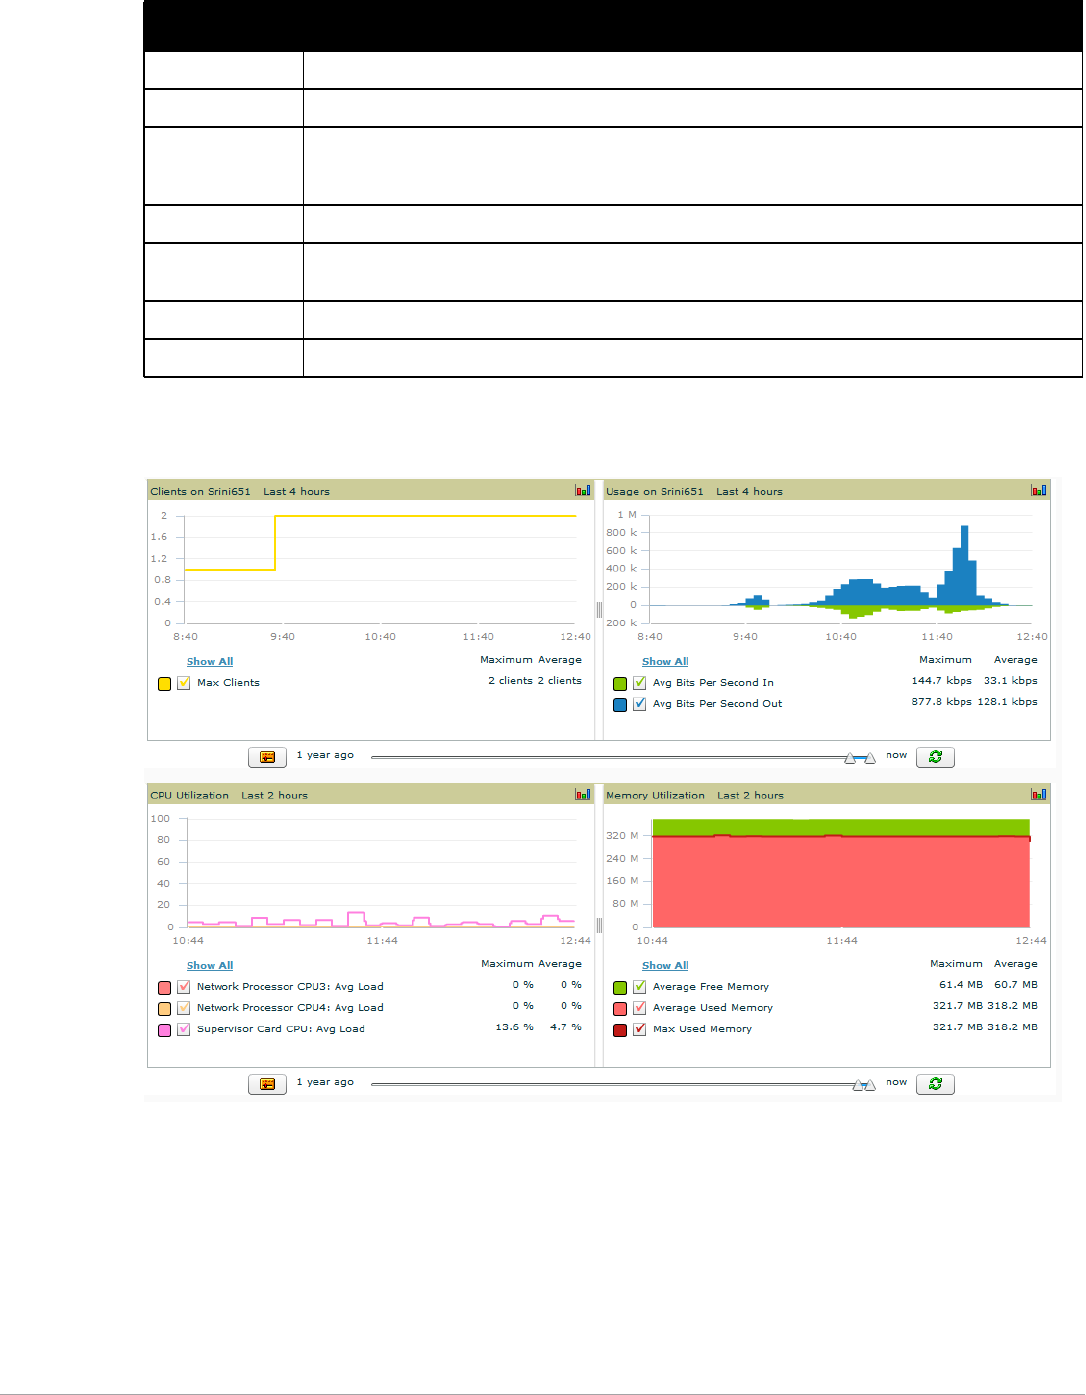Click the red Average Used Memory color swatch

620,1009
